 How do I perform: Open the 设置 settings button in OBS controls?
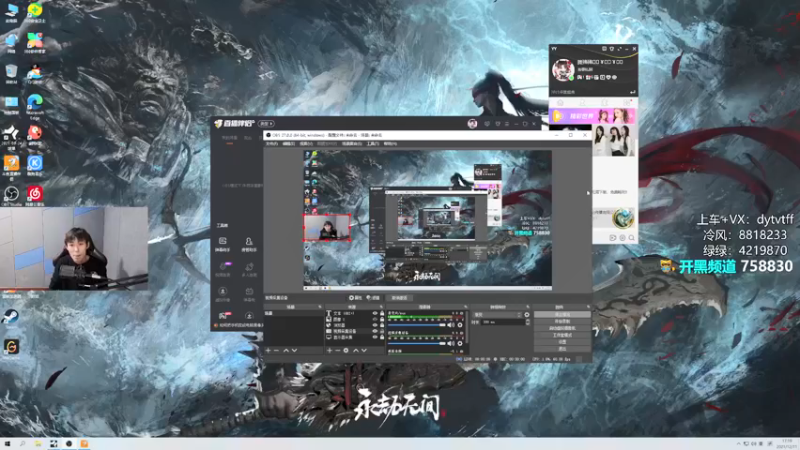[x=563, y=342]
